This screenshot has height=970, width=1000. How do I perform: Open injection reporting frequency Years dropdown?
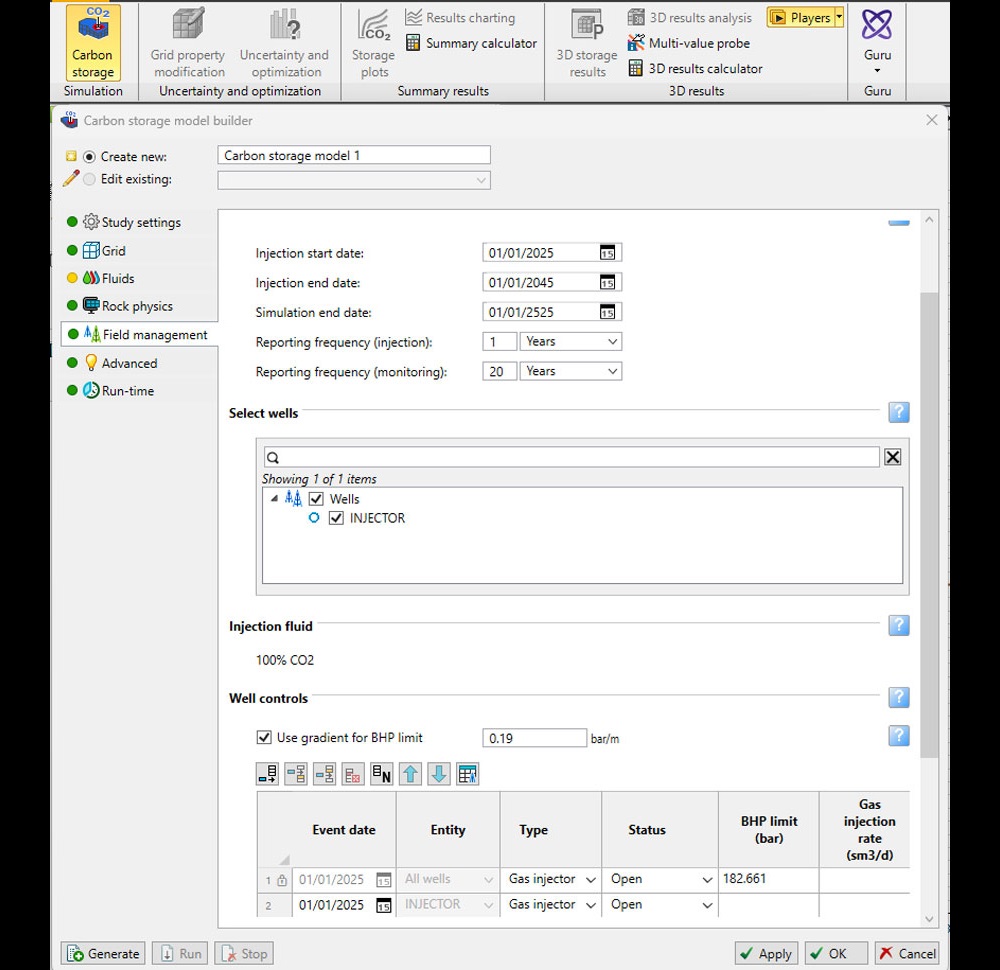tap(571, 342)
